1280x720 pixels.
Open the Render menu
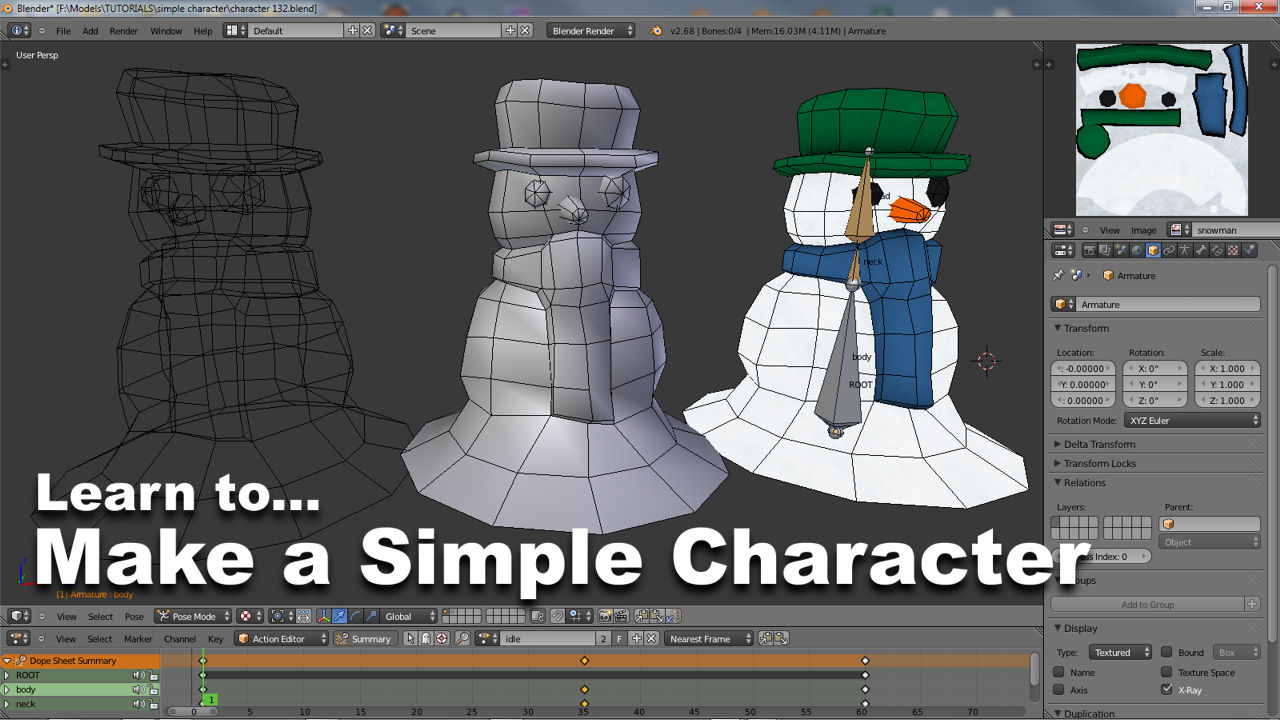(124, 31)
